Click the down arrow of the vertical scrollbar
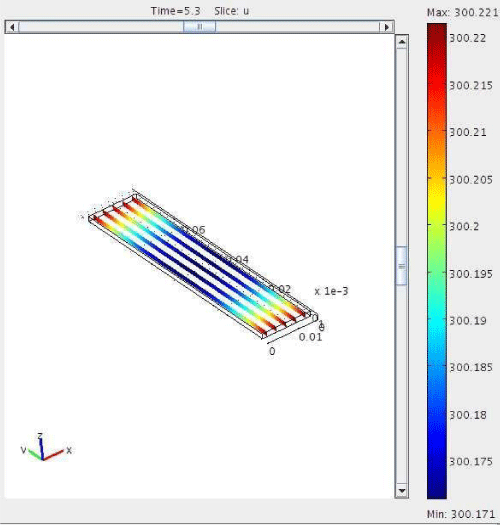The height and width of the screenshot is (525, 500). tap(402, 491)
